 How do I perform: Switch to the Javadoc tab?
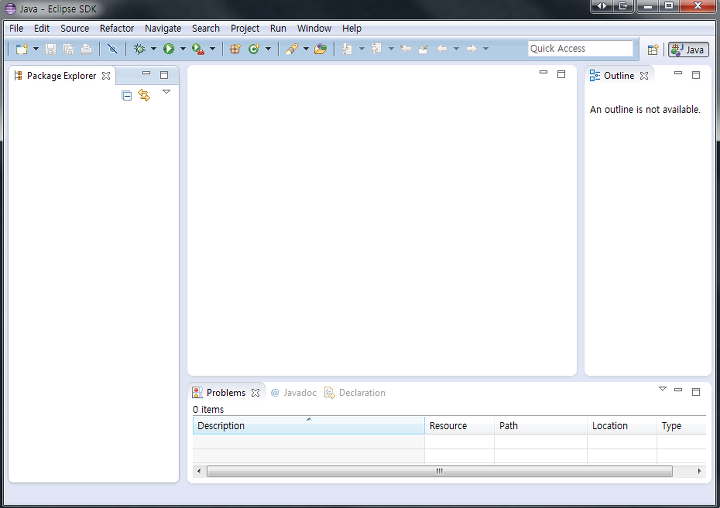[x=294, y=393]
